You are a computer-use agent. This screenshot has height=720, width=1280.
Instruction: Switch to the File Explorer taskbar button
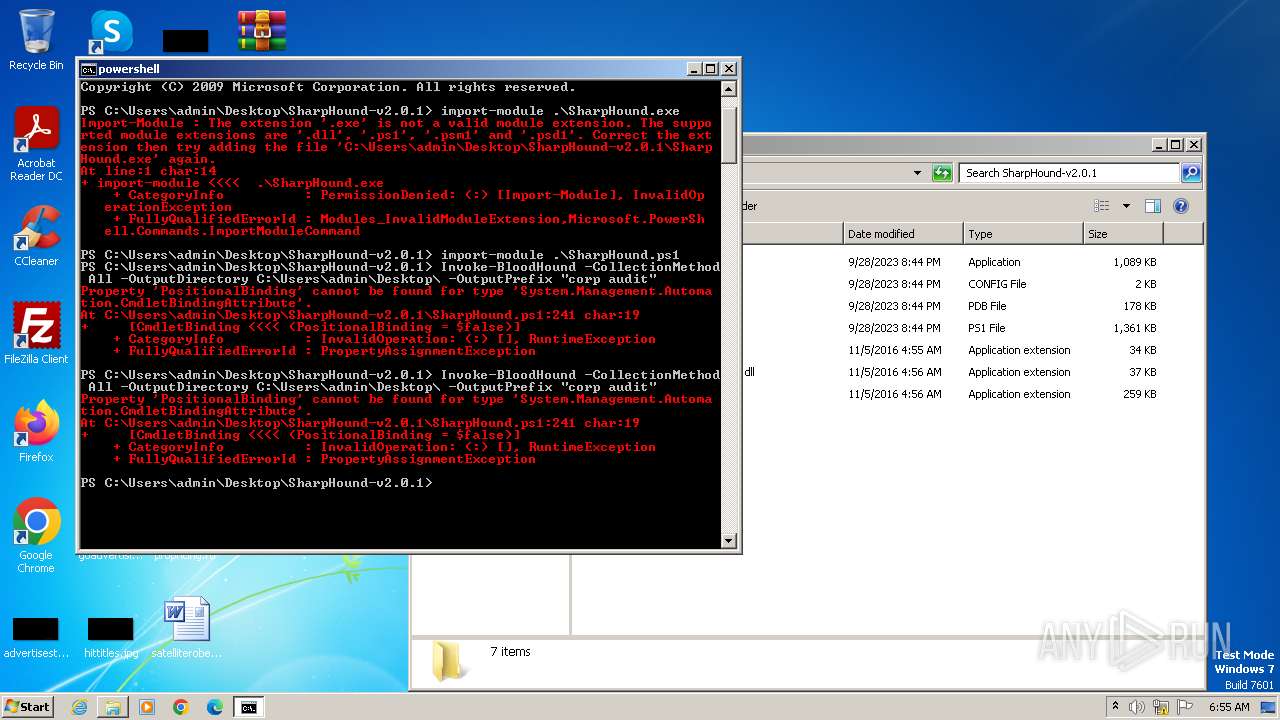(x=113, y=707)
